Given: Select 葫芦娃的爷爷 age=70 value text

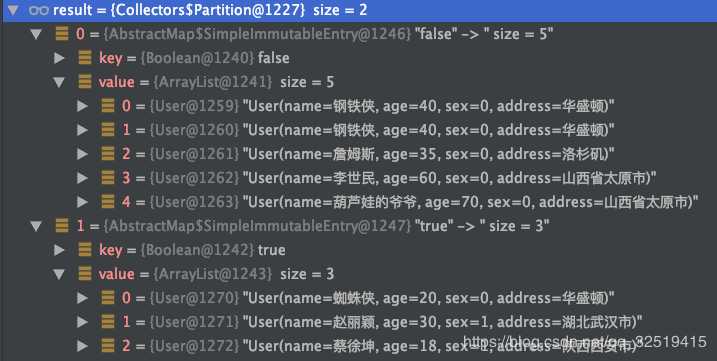Looking at the screenshot, I should 470,201.
